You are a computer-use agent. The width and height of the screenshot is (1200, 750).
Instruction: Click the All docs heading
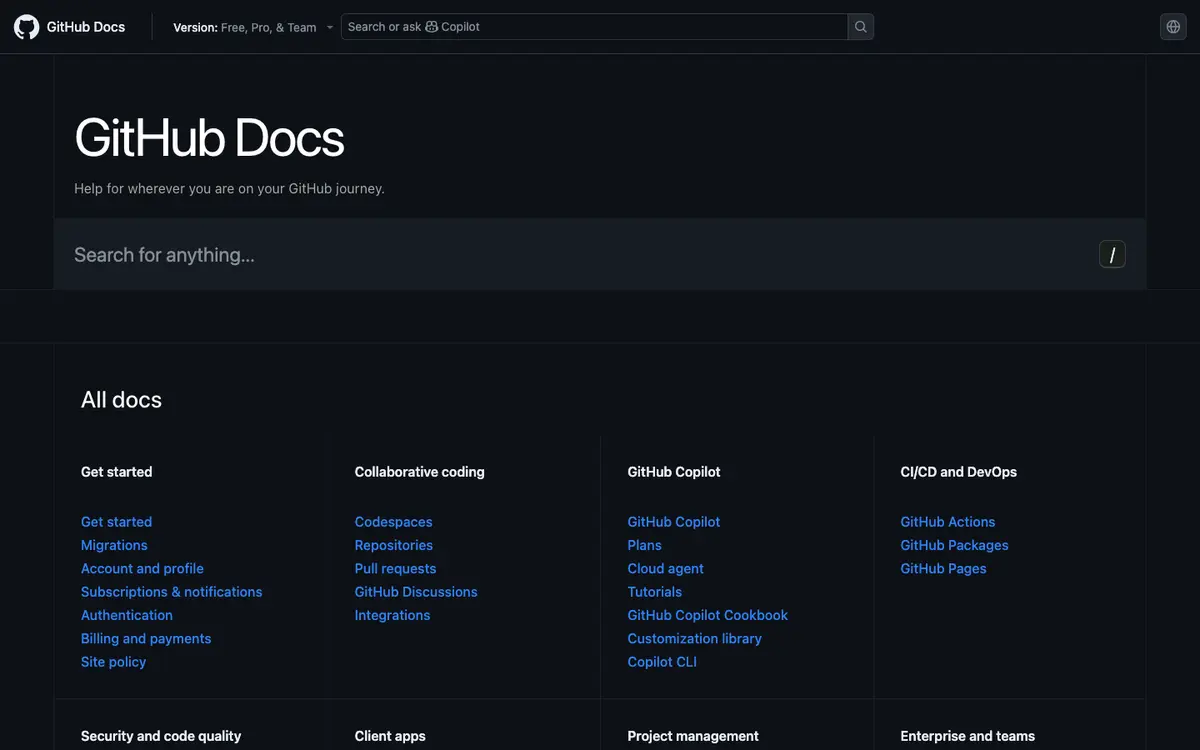(121, 400)
